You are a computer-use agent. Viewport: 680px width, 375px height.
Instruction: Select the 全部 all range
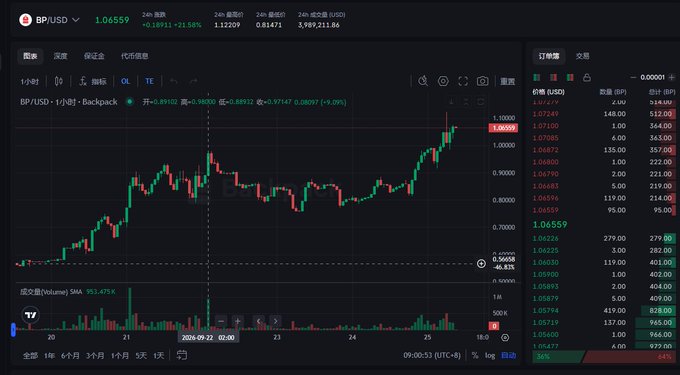(x=30, y=355)
